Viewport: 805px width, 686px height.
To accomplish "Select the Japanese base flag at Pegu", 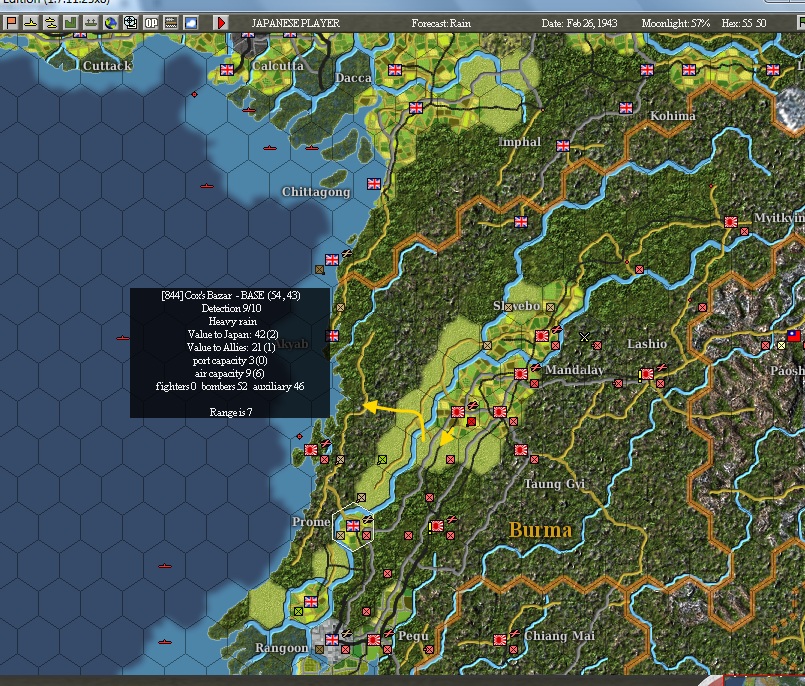I will (x=374, y=640).
